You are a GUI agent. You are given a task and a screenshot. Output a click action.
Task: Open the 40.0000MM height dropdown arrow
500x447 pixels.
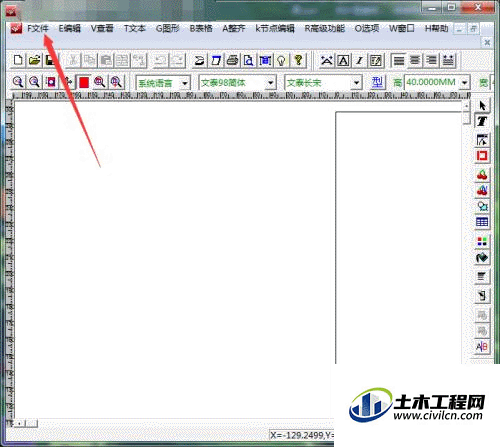(465, 83)
